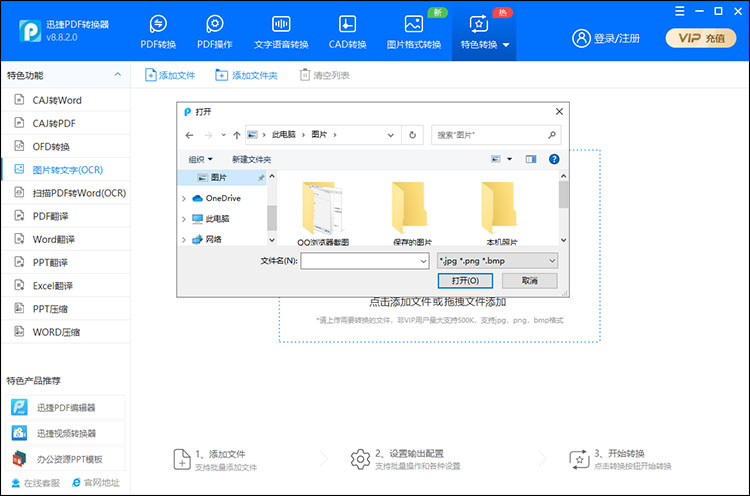Image resolution: width=750 pixels, height=496 pixels.
Task: Collapse the 特色功能 section
Action: click(x=118, y=75)
